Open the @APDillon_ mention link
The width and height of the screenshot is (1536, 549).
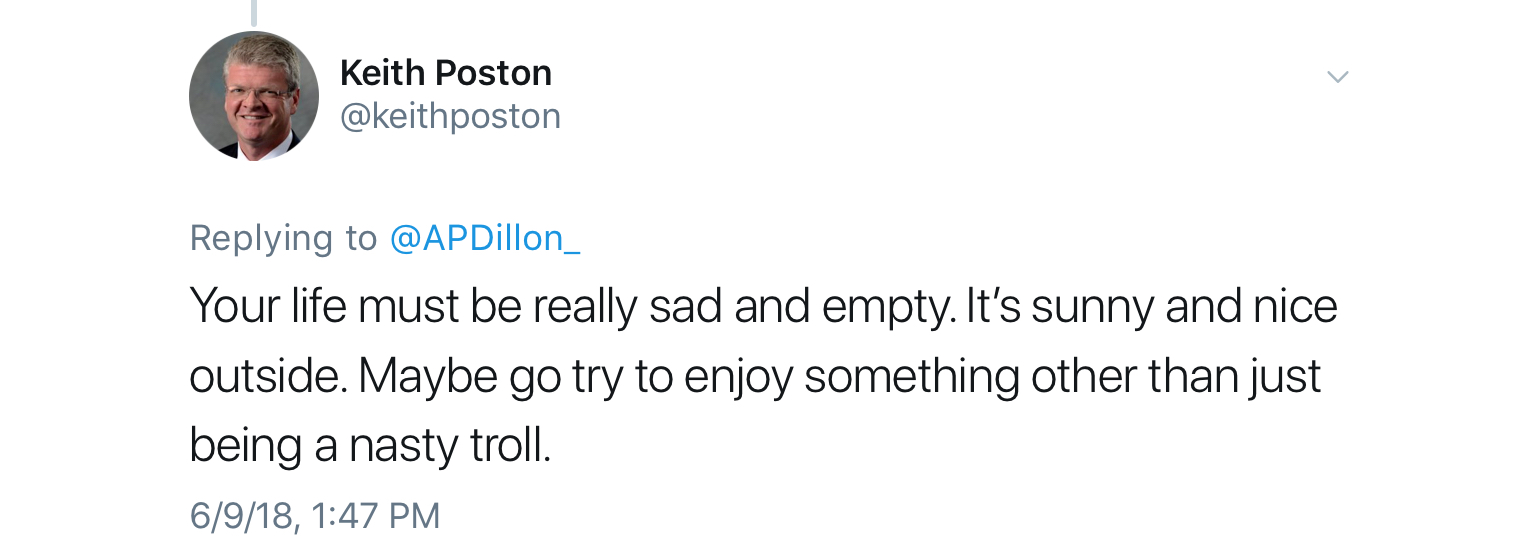pyautogui.click(x=484, y=238)
